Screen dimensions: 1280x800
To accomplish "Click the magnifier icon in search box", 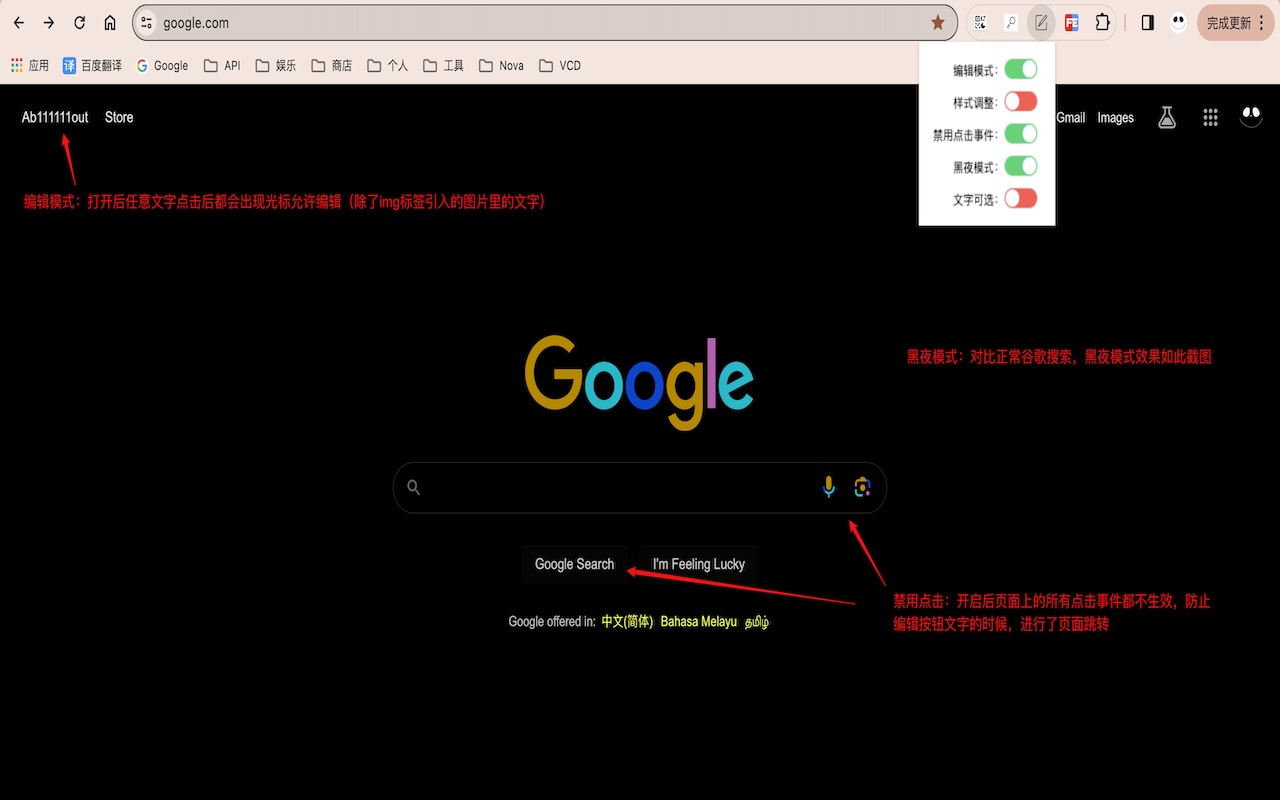I will [414, 487].
